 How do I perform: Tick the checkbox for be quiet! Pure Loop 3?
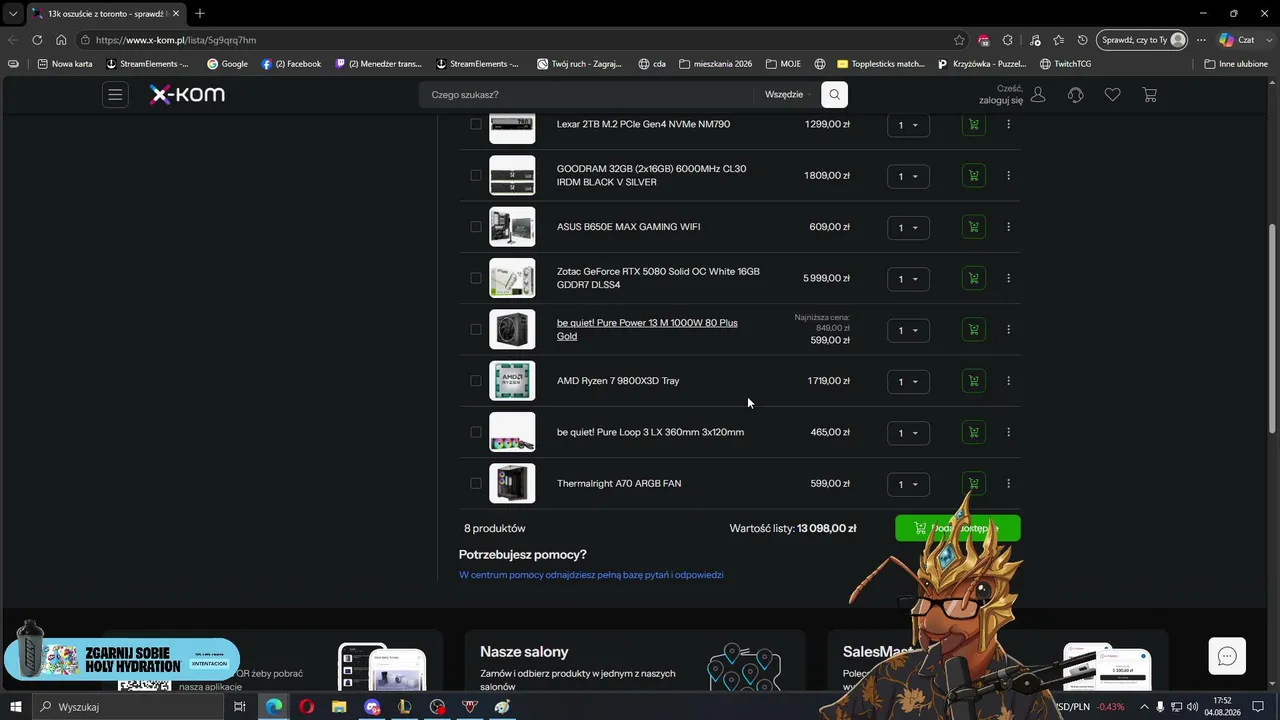[x=476, y=432]
